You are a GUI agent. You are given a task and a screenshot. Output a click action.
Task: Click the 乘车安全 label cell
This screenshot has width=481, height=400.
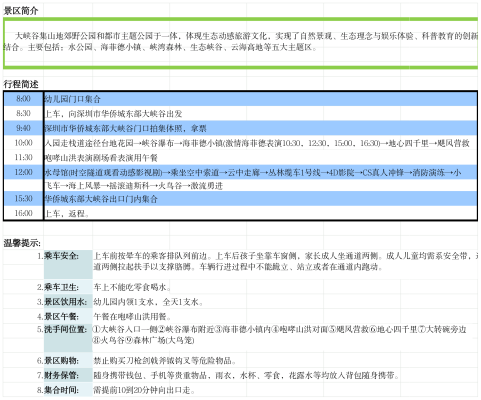click(68, 265)
